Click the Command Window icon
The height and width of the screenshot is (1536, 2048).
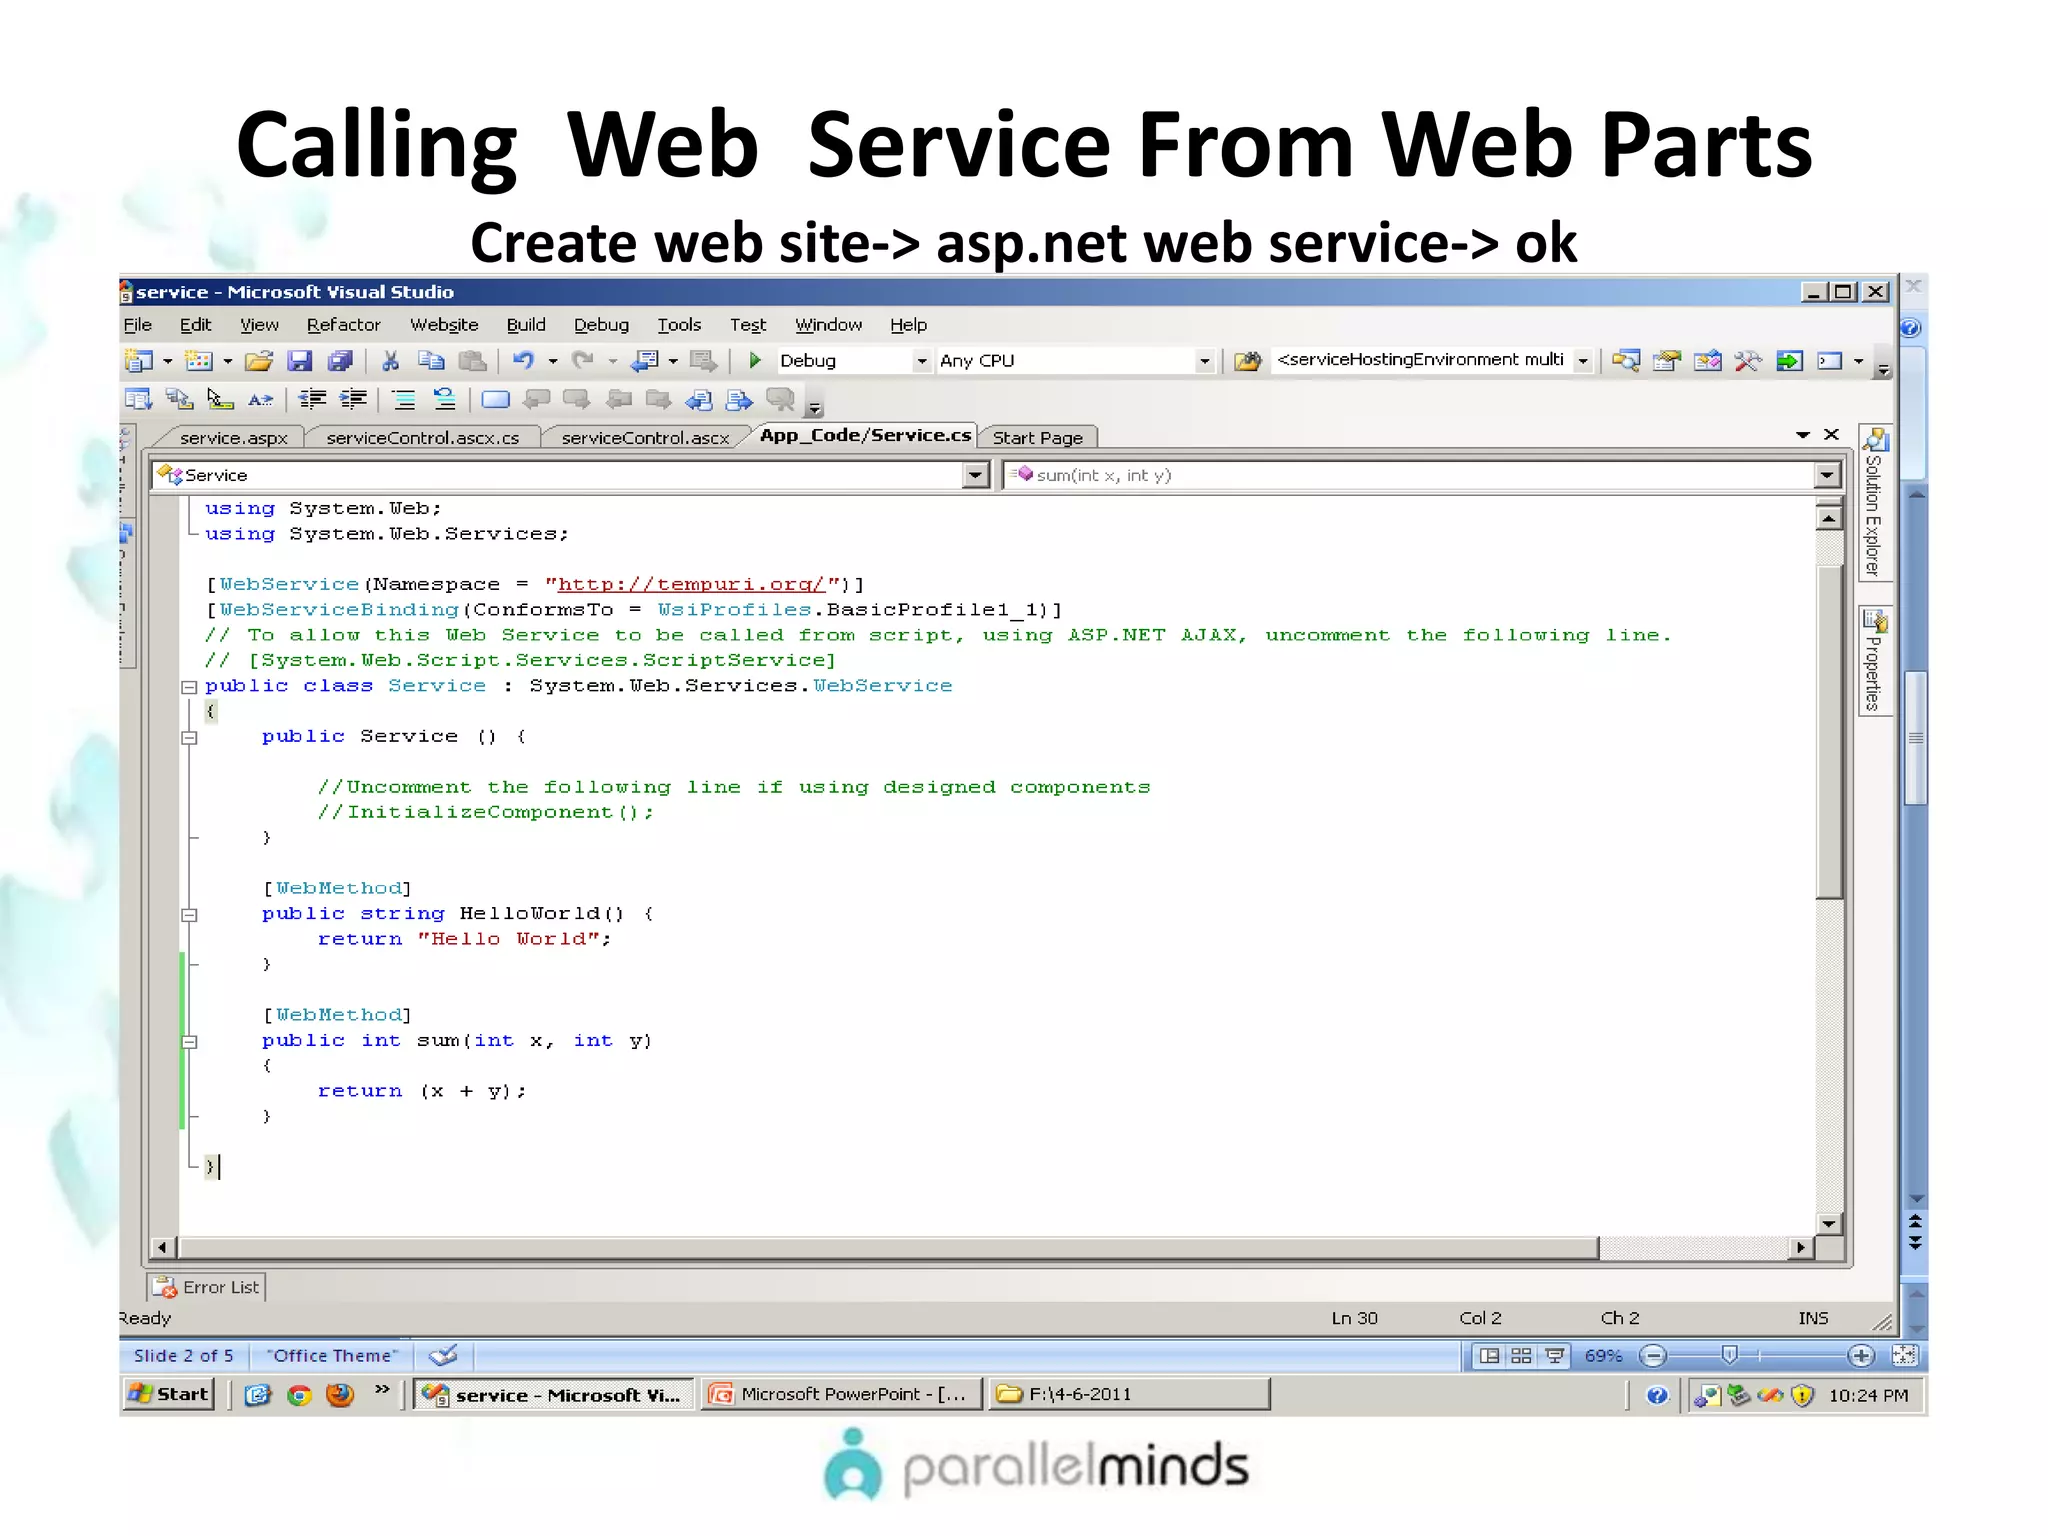[1830, 361]
